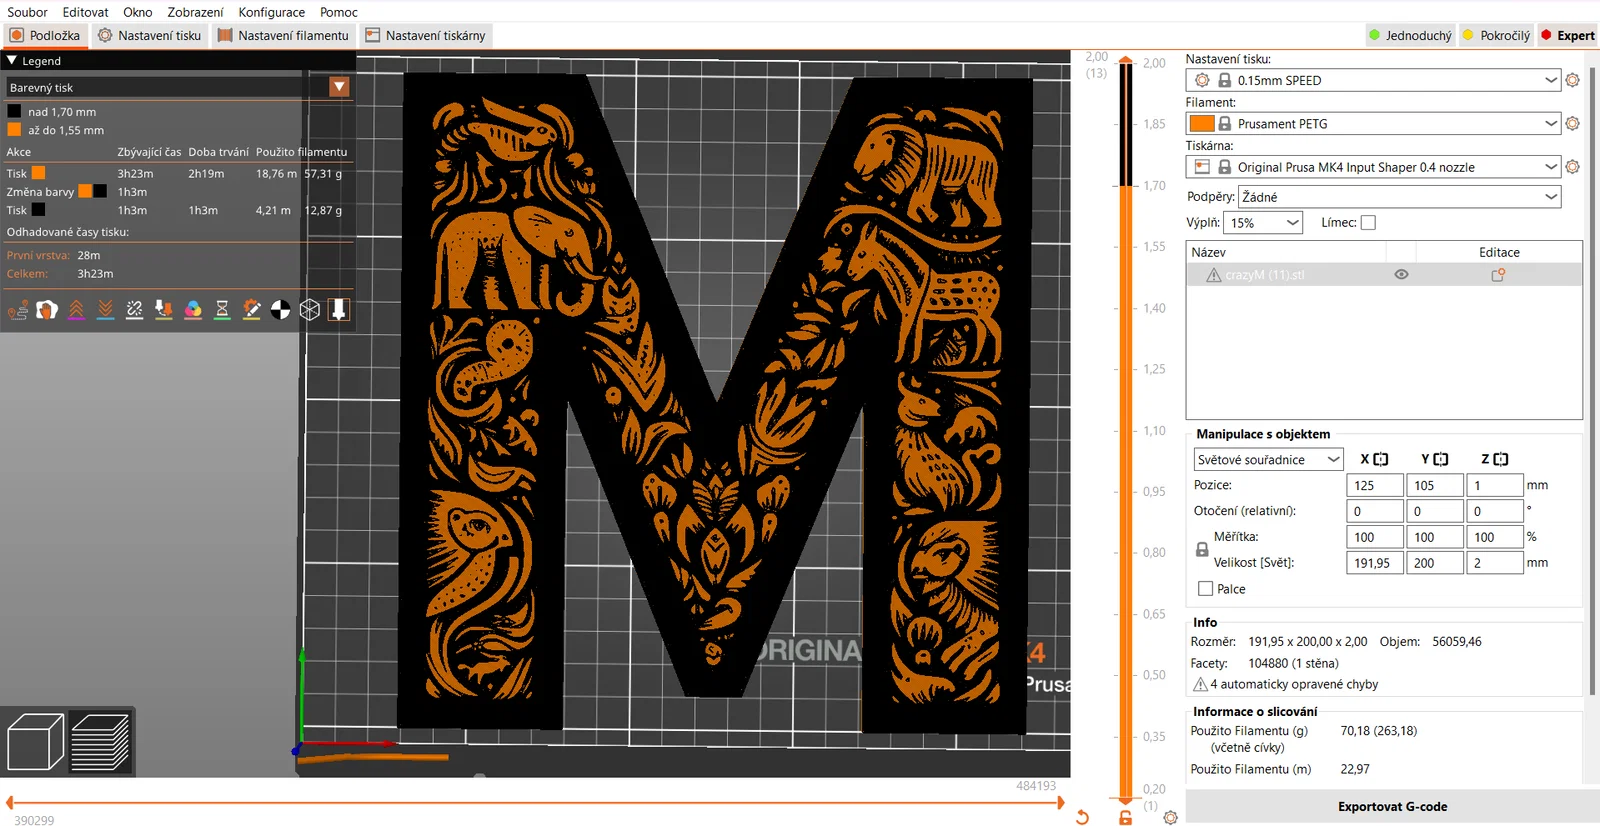This screenshot has width=1600, height=826.
Task: Open the Okno menu
Action: [138, 12]
